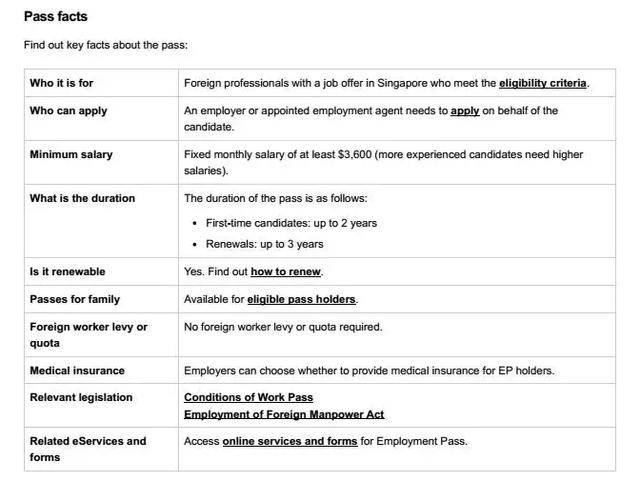Click the 'What is the duration' row label
This screenshot has height=481, width=640.
(x=82, y=198)
